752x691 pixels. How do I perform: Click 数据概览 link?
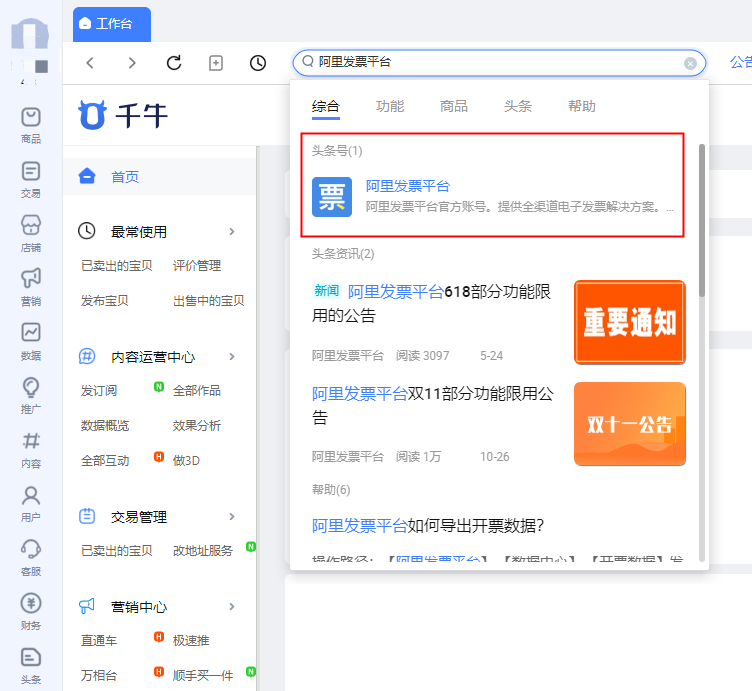(x=105, y=425)
